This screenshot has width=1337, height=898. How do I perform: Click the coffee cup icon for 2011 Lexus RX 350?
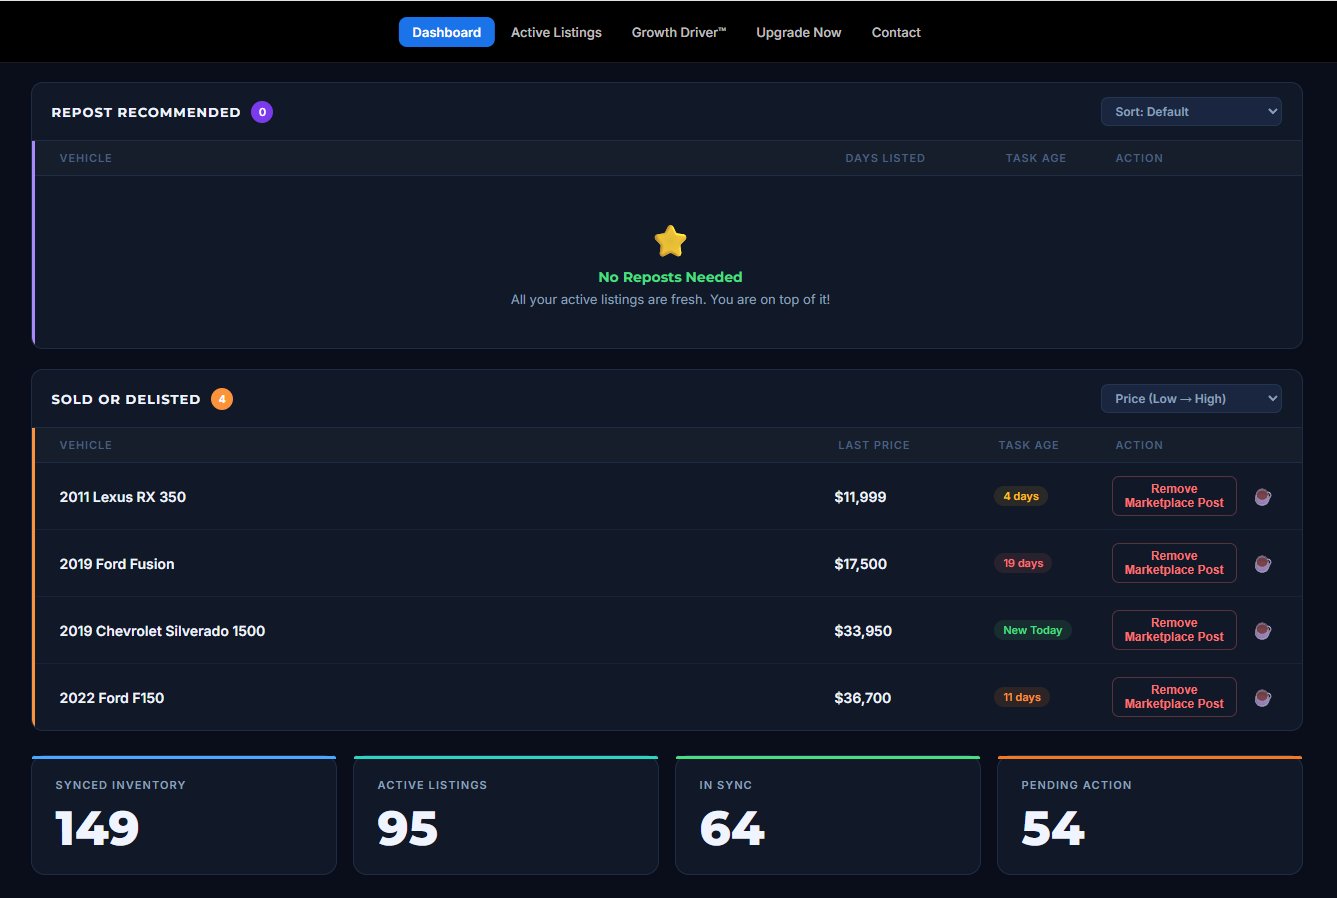[1263, 497]
